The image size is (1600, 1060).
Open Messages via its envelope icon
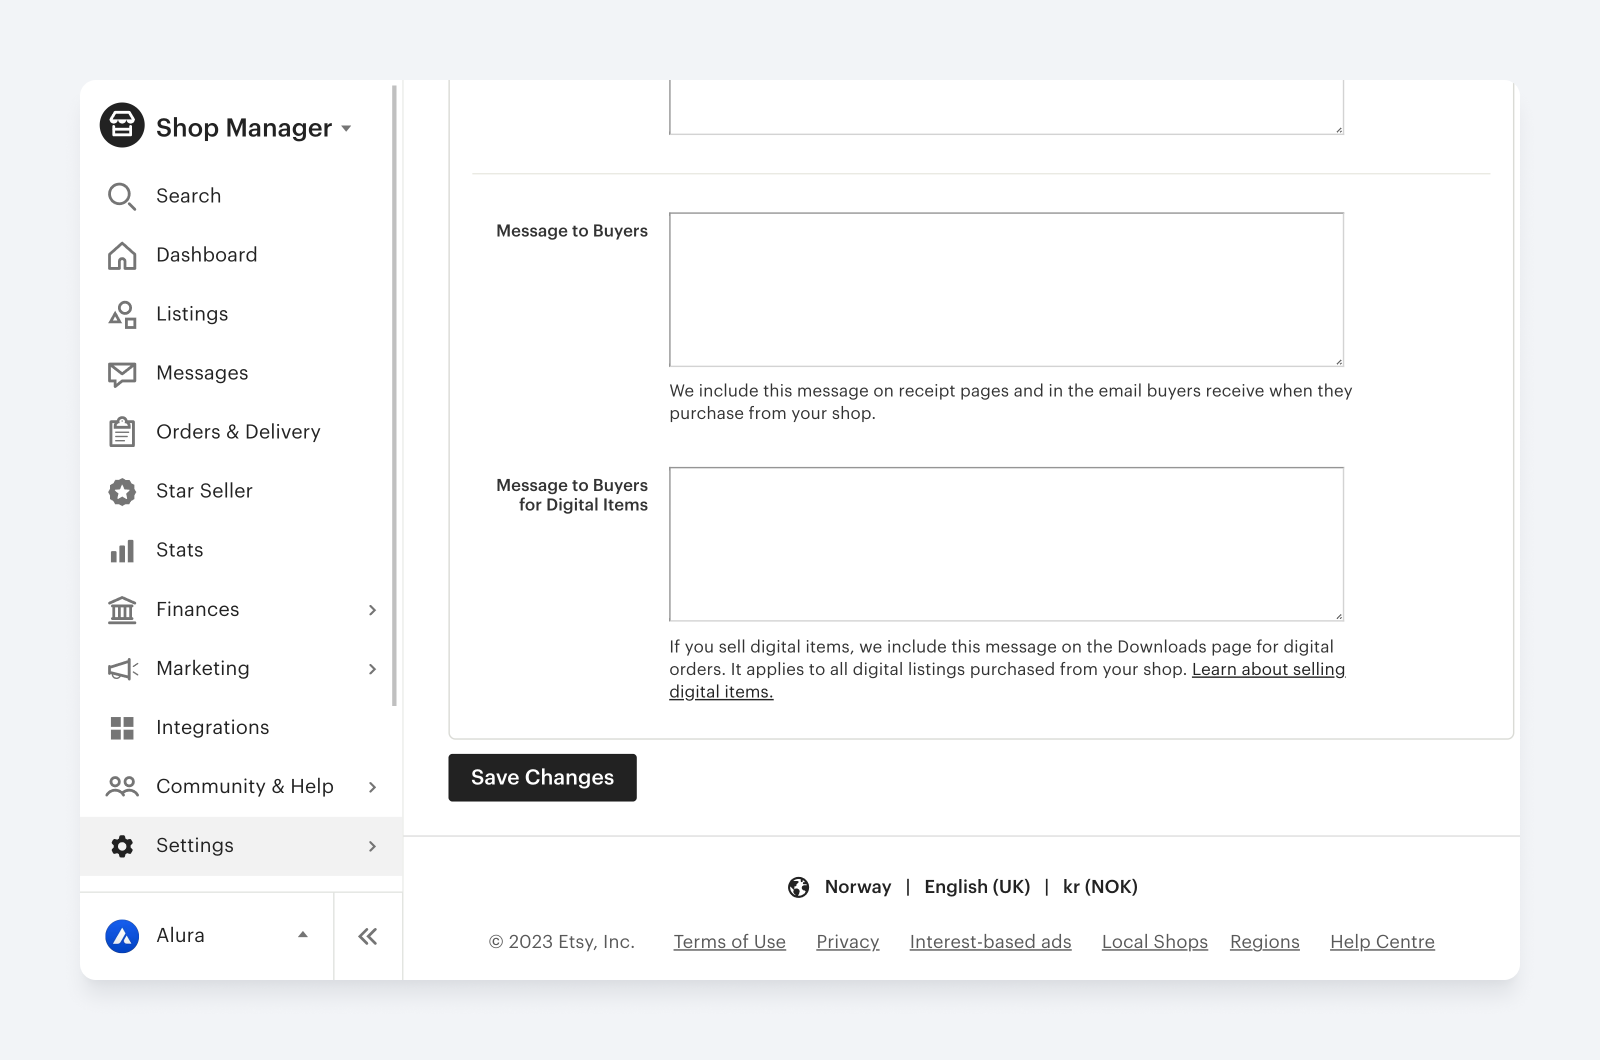click(x=121, y=373)
